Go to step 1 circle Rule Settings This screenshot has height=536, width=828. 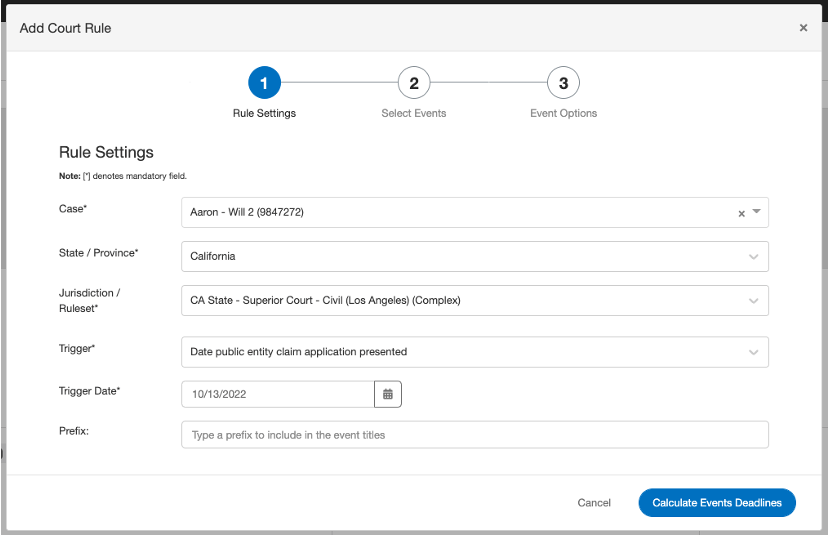(x=264, y=82)
